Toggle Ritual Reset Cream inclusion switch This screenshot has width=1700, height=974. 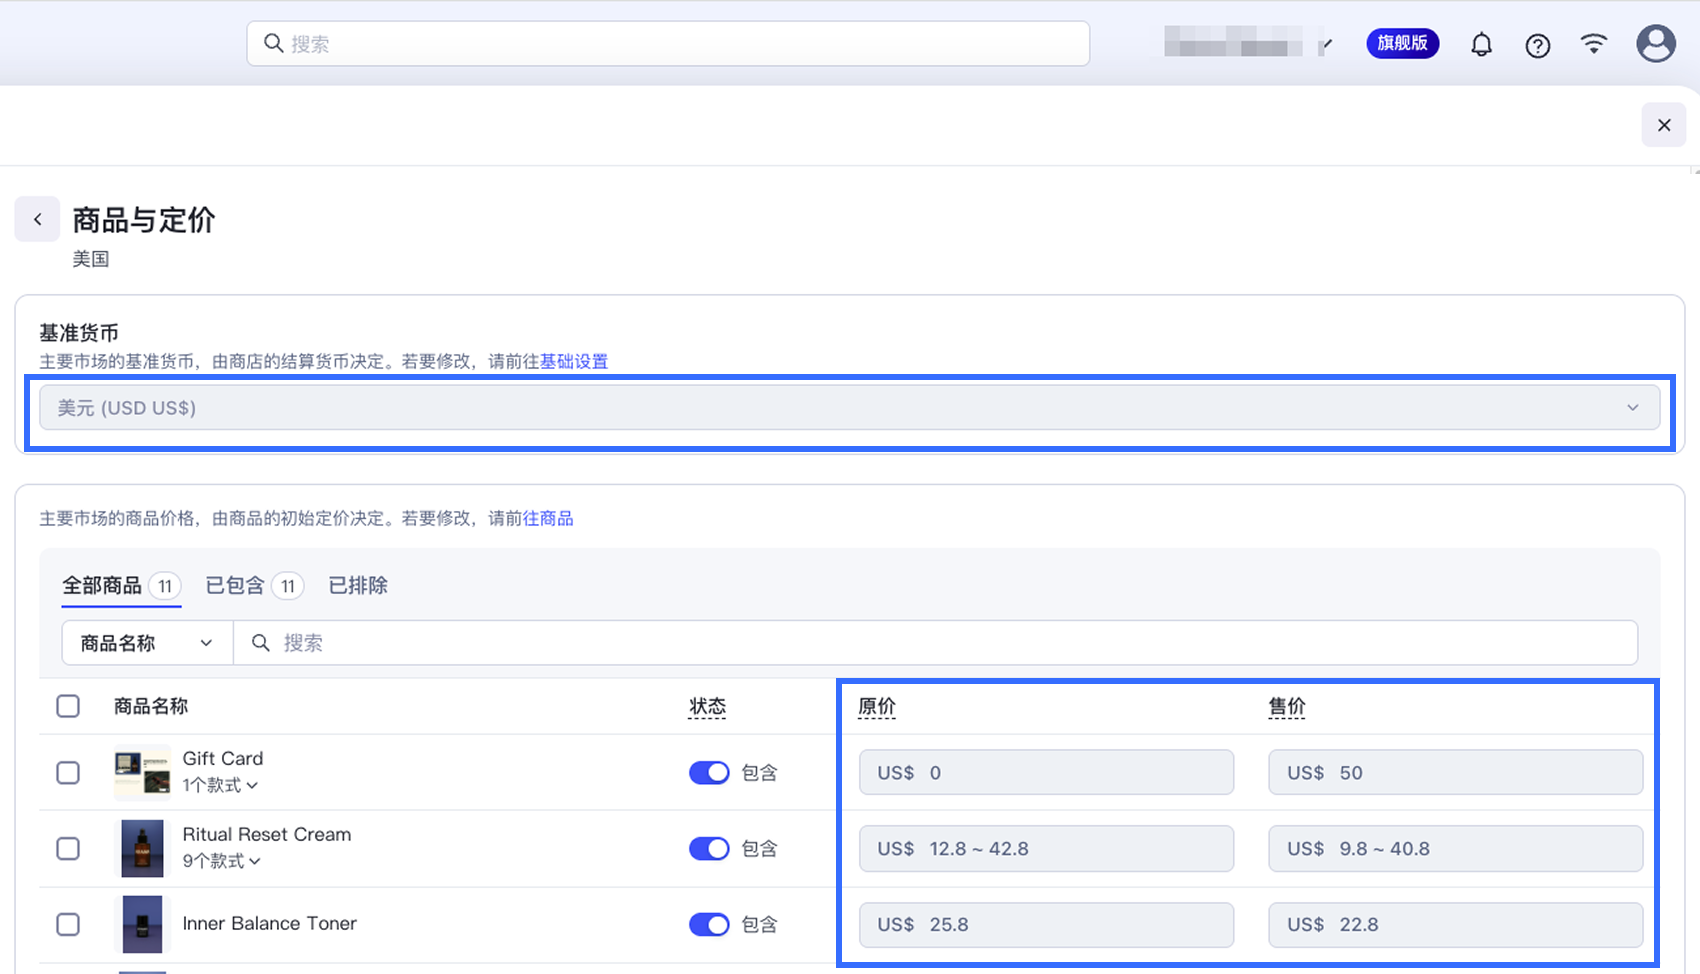tap(709, 848)
